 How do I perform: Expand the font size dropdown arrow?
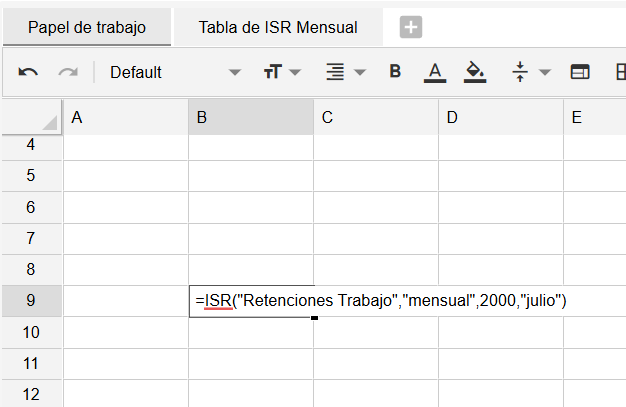click(296, 72)
